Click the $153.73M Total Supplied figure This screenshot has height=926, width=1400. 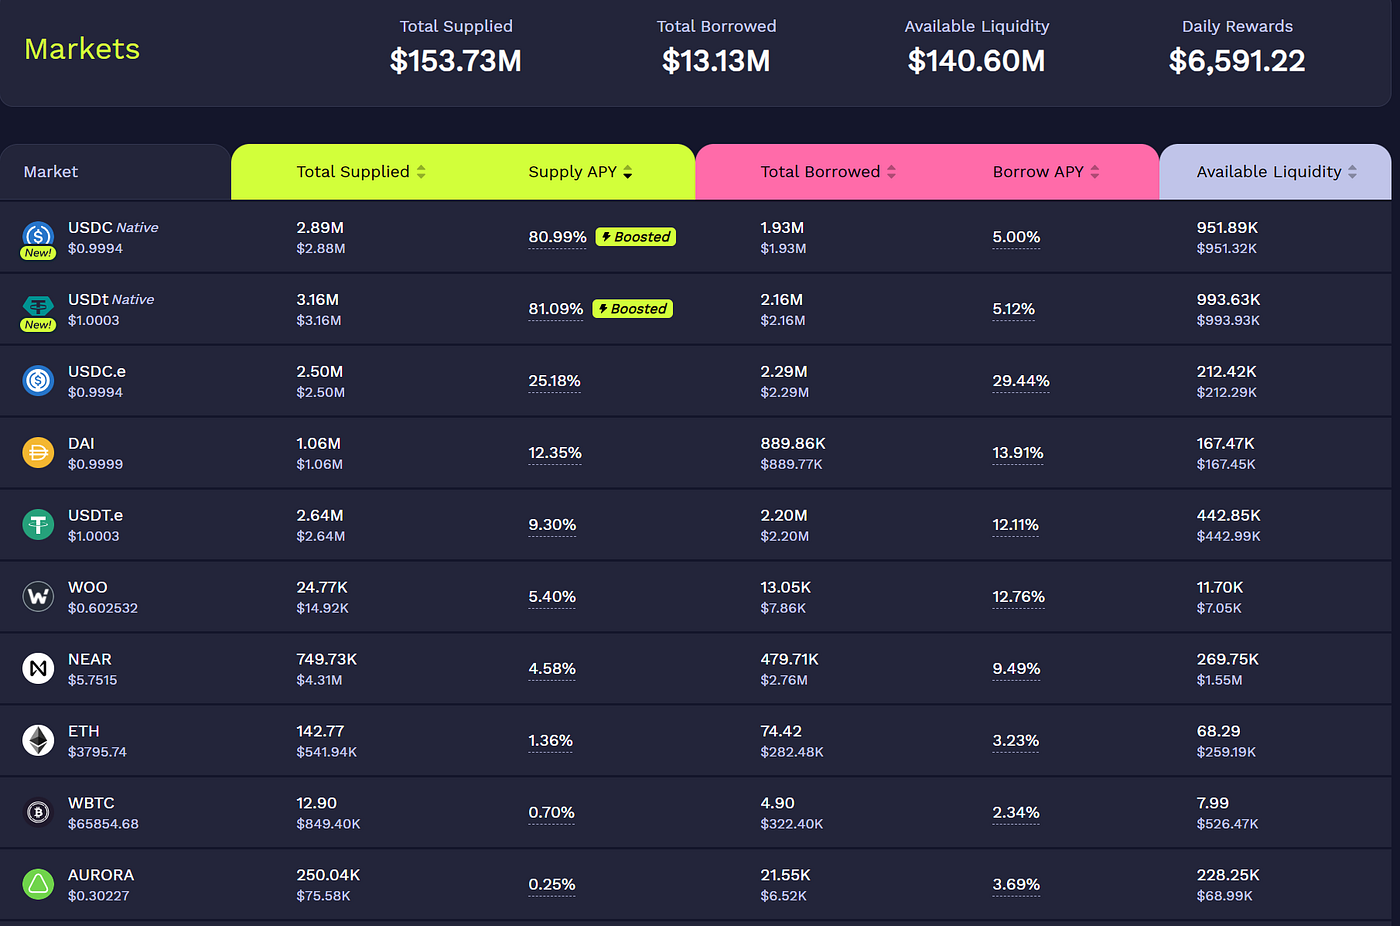[x=456, y=61]
